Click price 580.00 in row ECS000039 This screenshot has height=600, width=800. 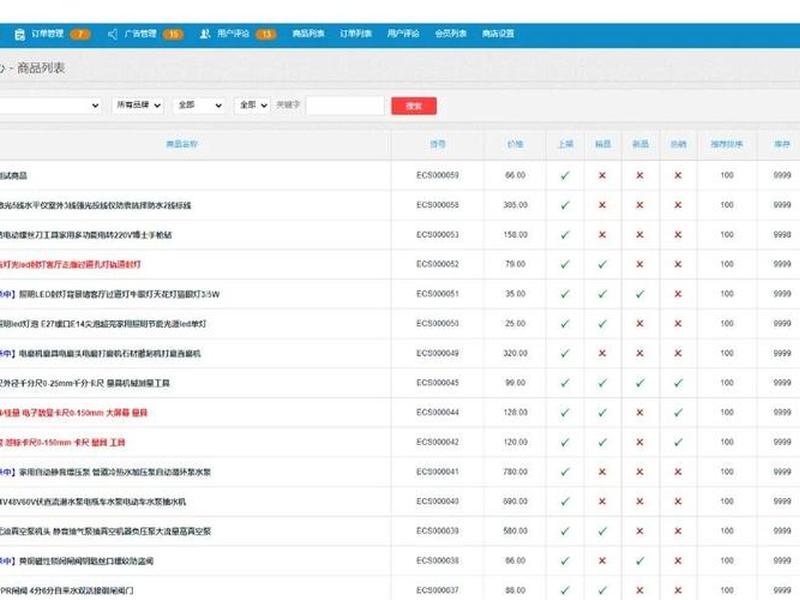point(515,531)
